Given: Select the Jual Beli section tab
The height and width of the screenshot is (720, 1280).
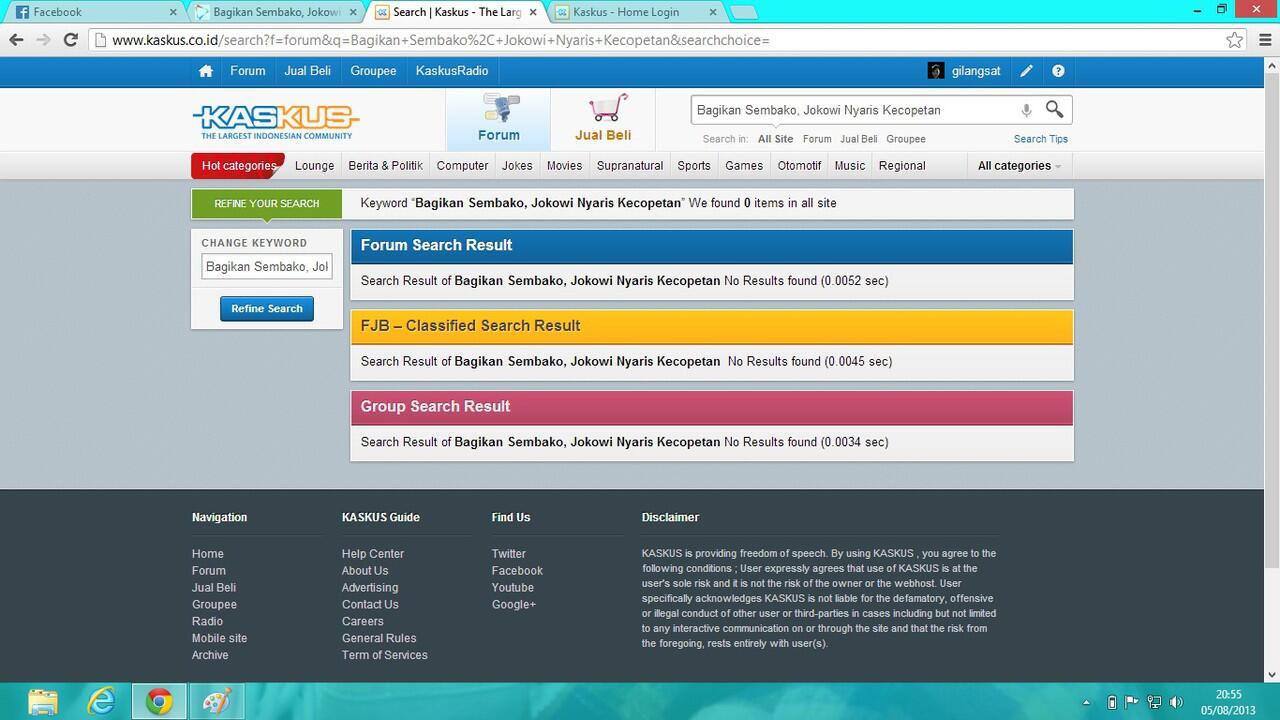Looking at the screenshot, I should click(x=603, y=120).
